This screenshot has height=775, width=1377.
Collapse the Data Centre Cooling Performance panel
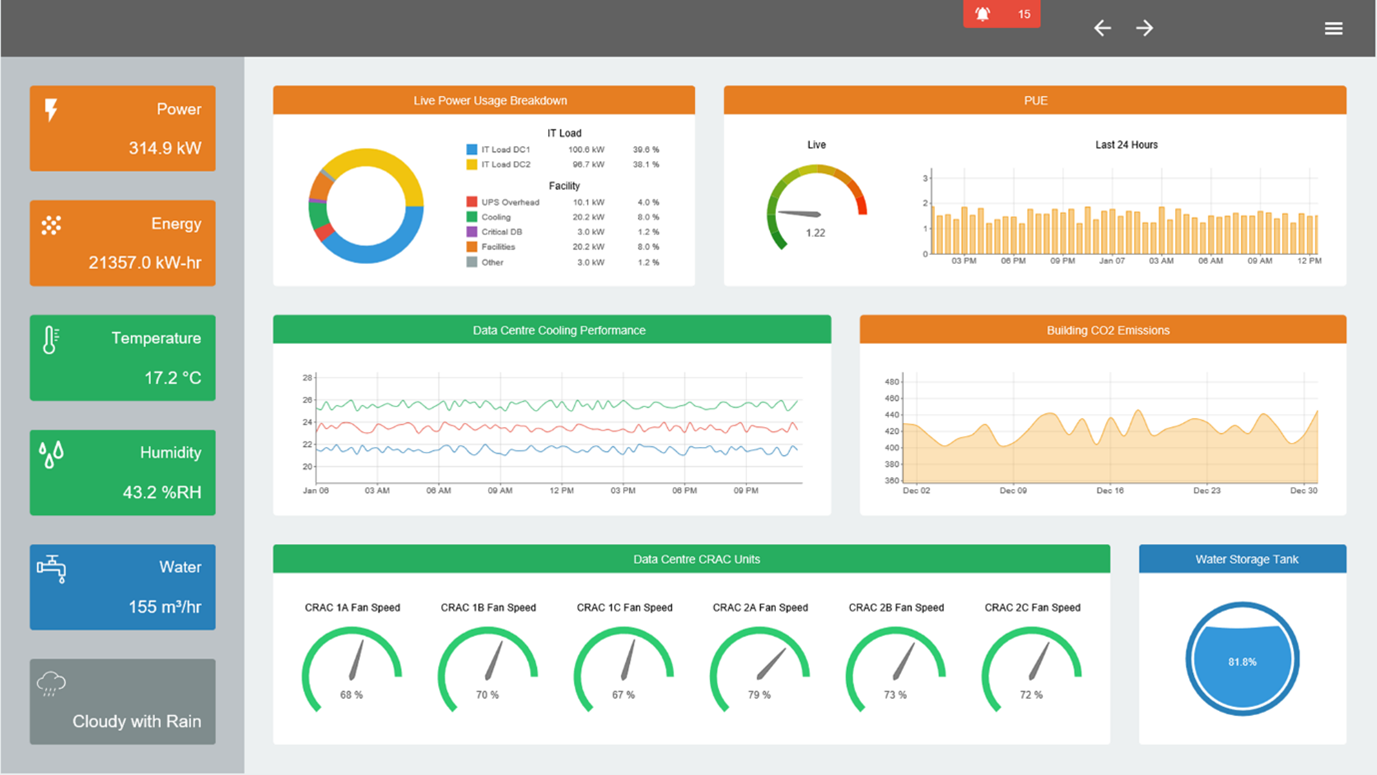tap(552, 328)
